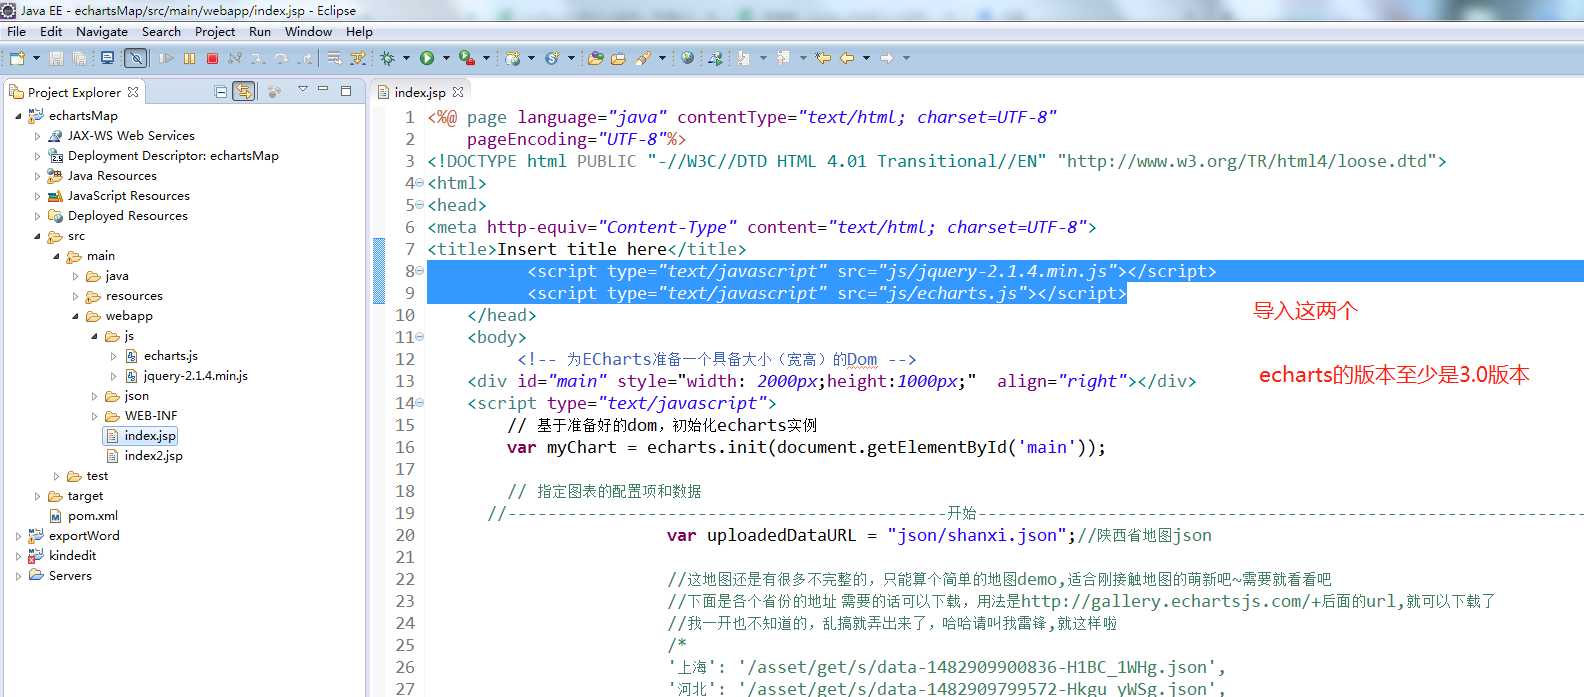The width and height of the screenshot is (1584, 697).
Task: Toggle Skip All Breakpoints button
Action: pos(136,58)
